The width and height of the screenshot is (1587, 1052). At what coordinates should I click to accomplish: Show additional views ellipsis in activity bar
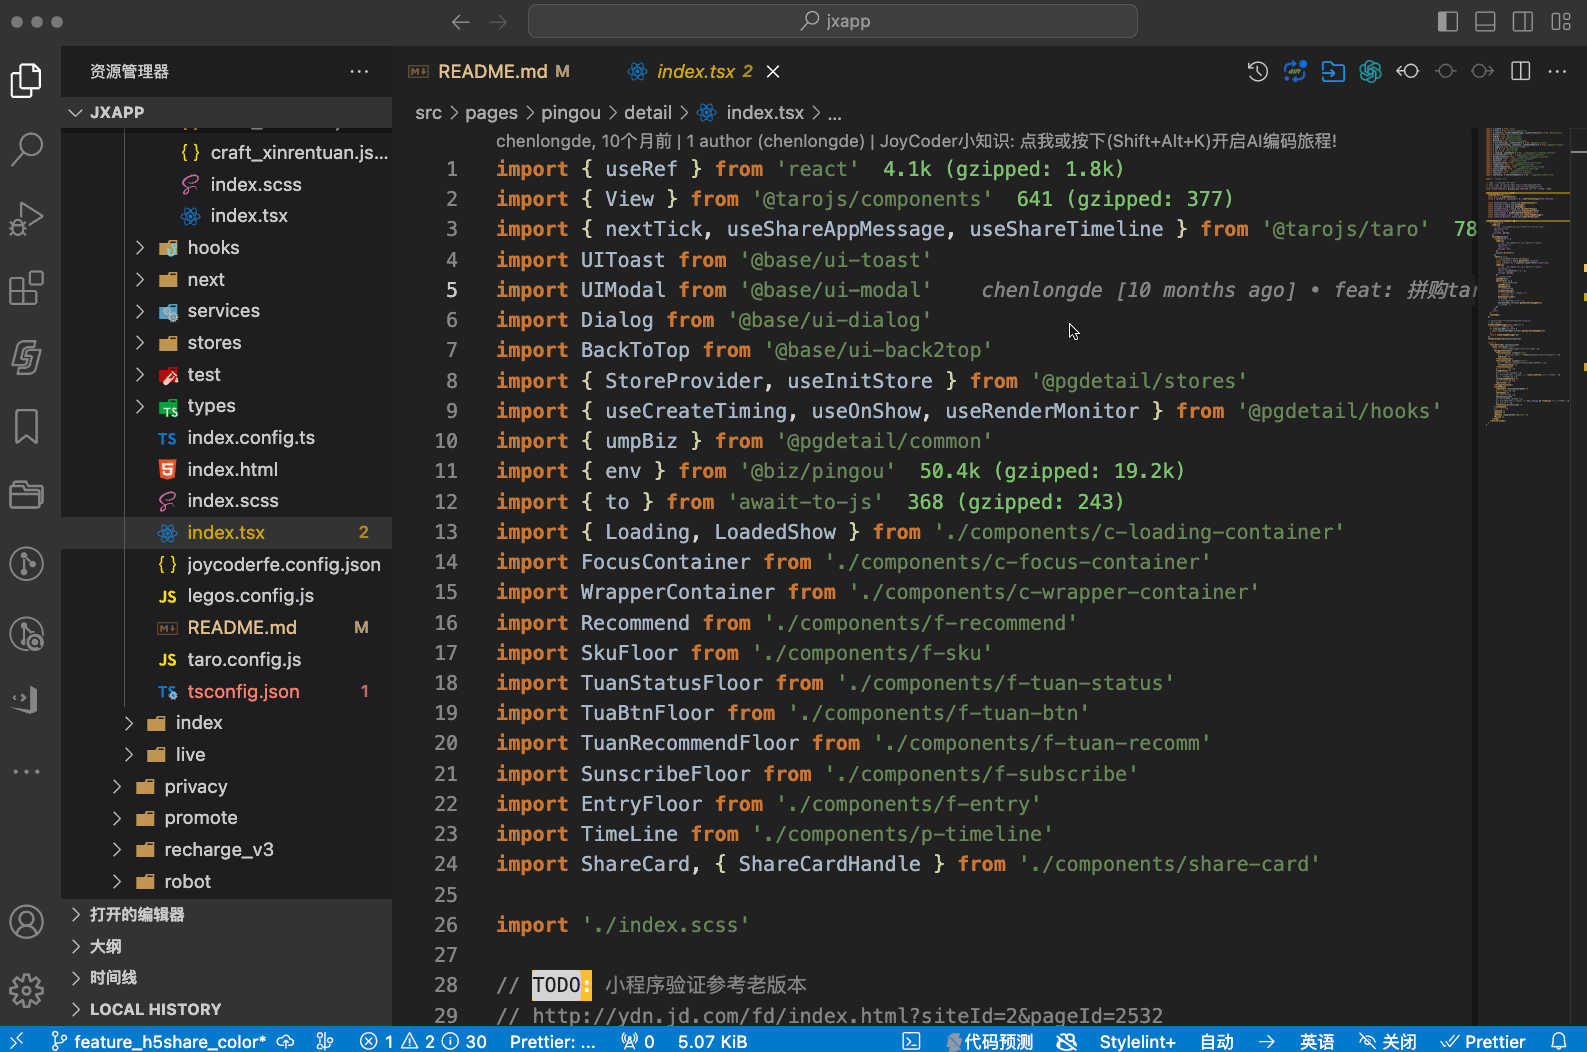[x=27, y=772]
